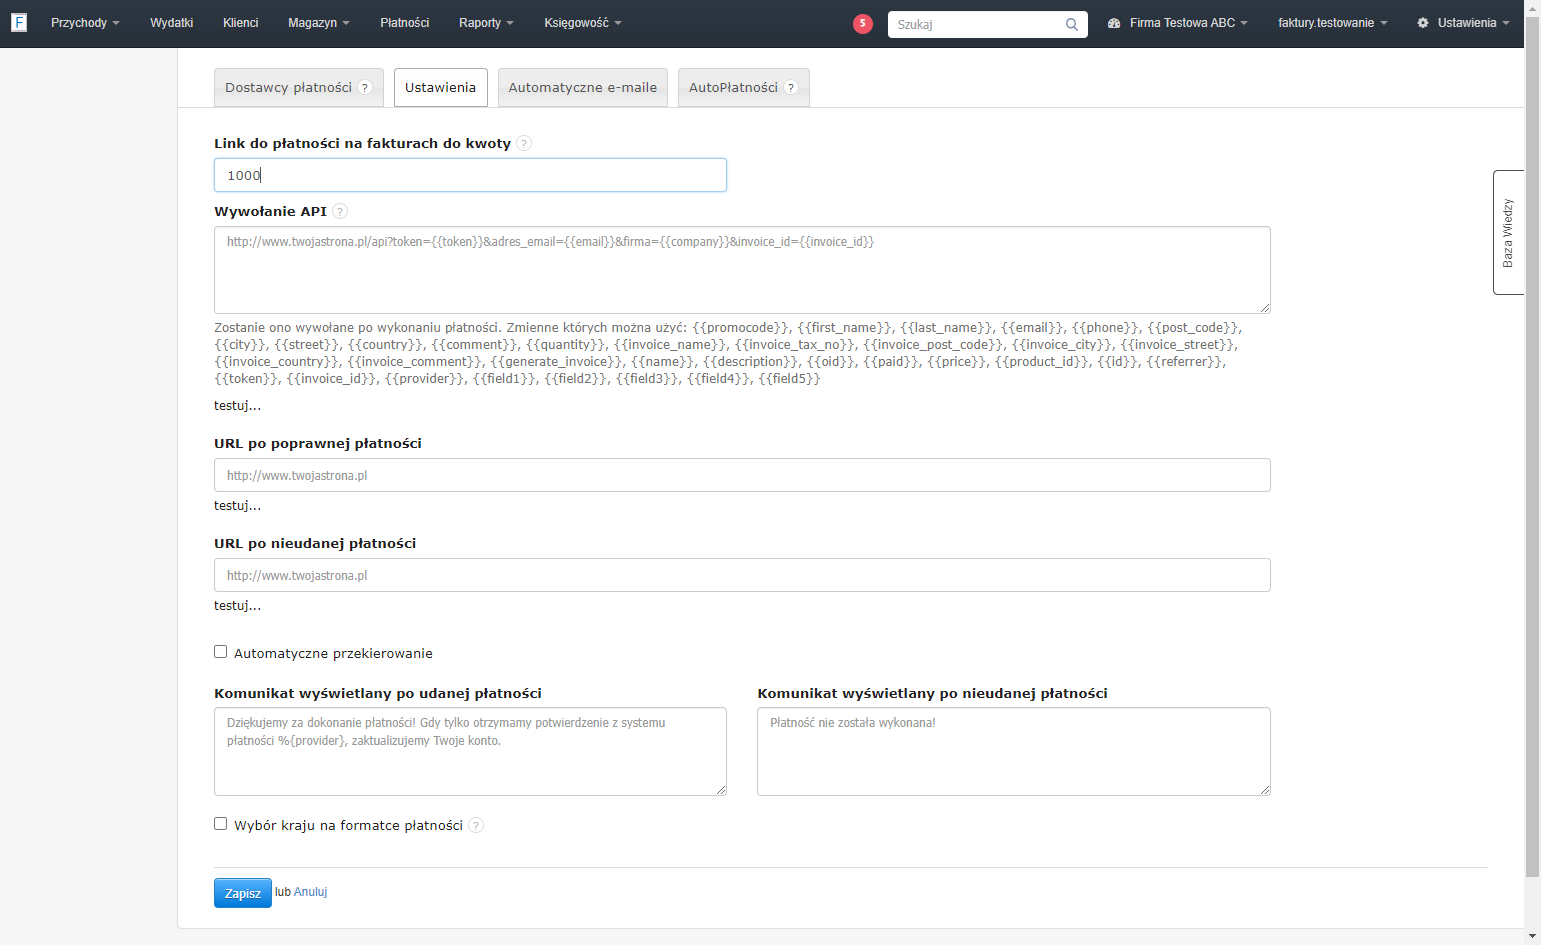
Task: Click the Anuluj link
Action: [x=310, y=892]
